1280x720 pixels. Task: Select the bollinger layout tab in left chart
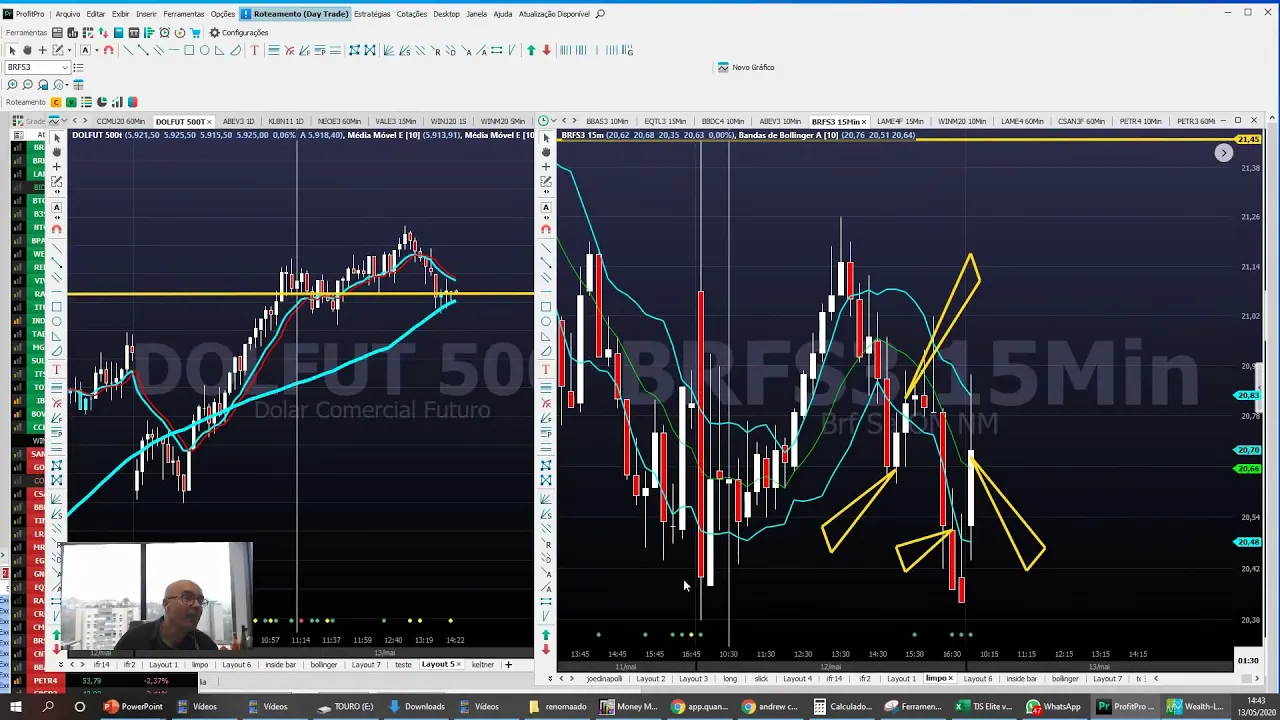tap(324, 664)
